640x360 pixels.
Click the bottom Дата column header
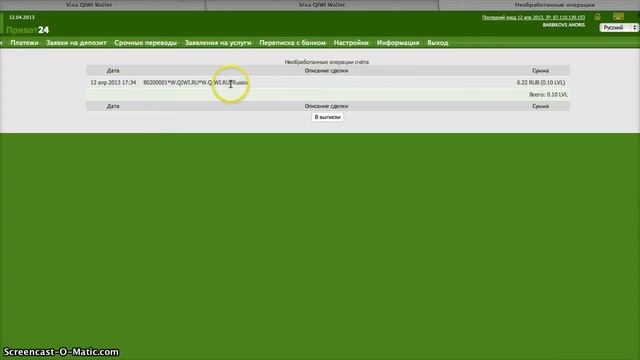(x=113, y=106)
